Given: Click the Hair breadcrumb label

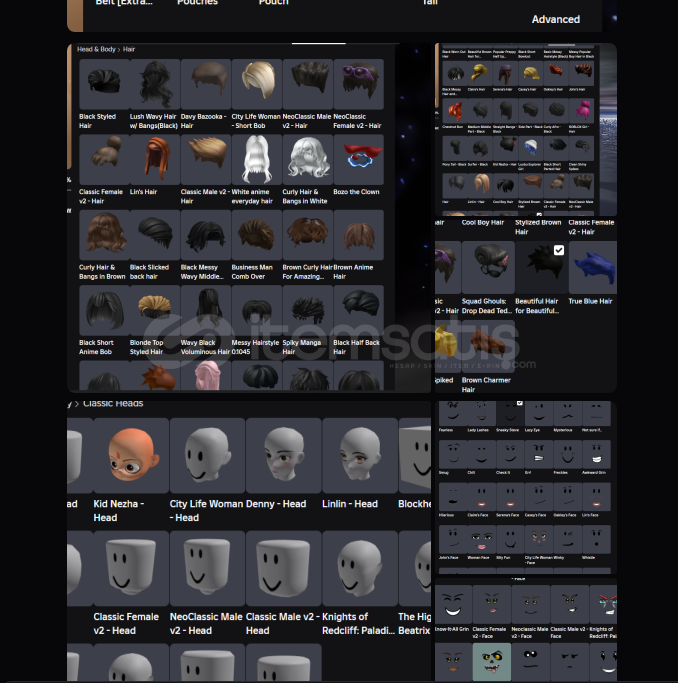Looking at the screenshot, I should coord(129,49).
